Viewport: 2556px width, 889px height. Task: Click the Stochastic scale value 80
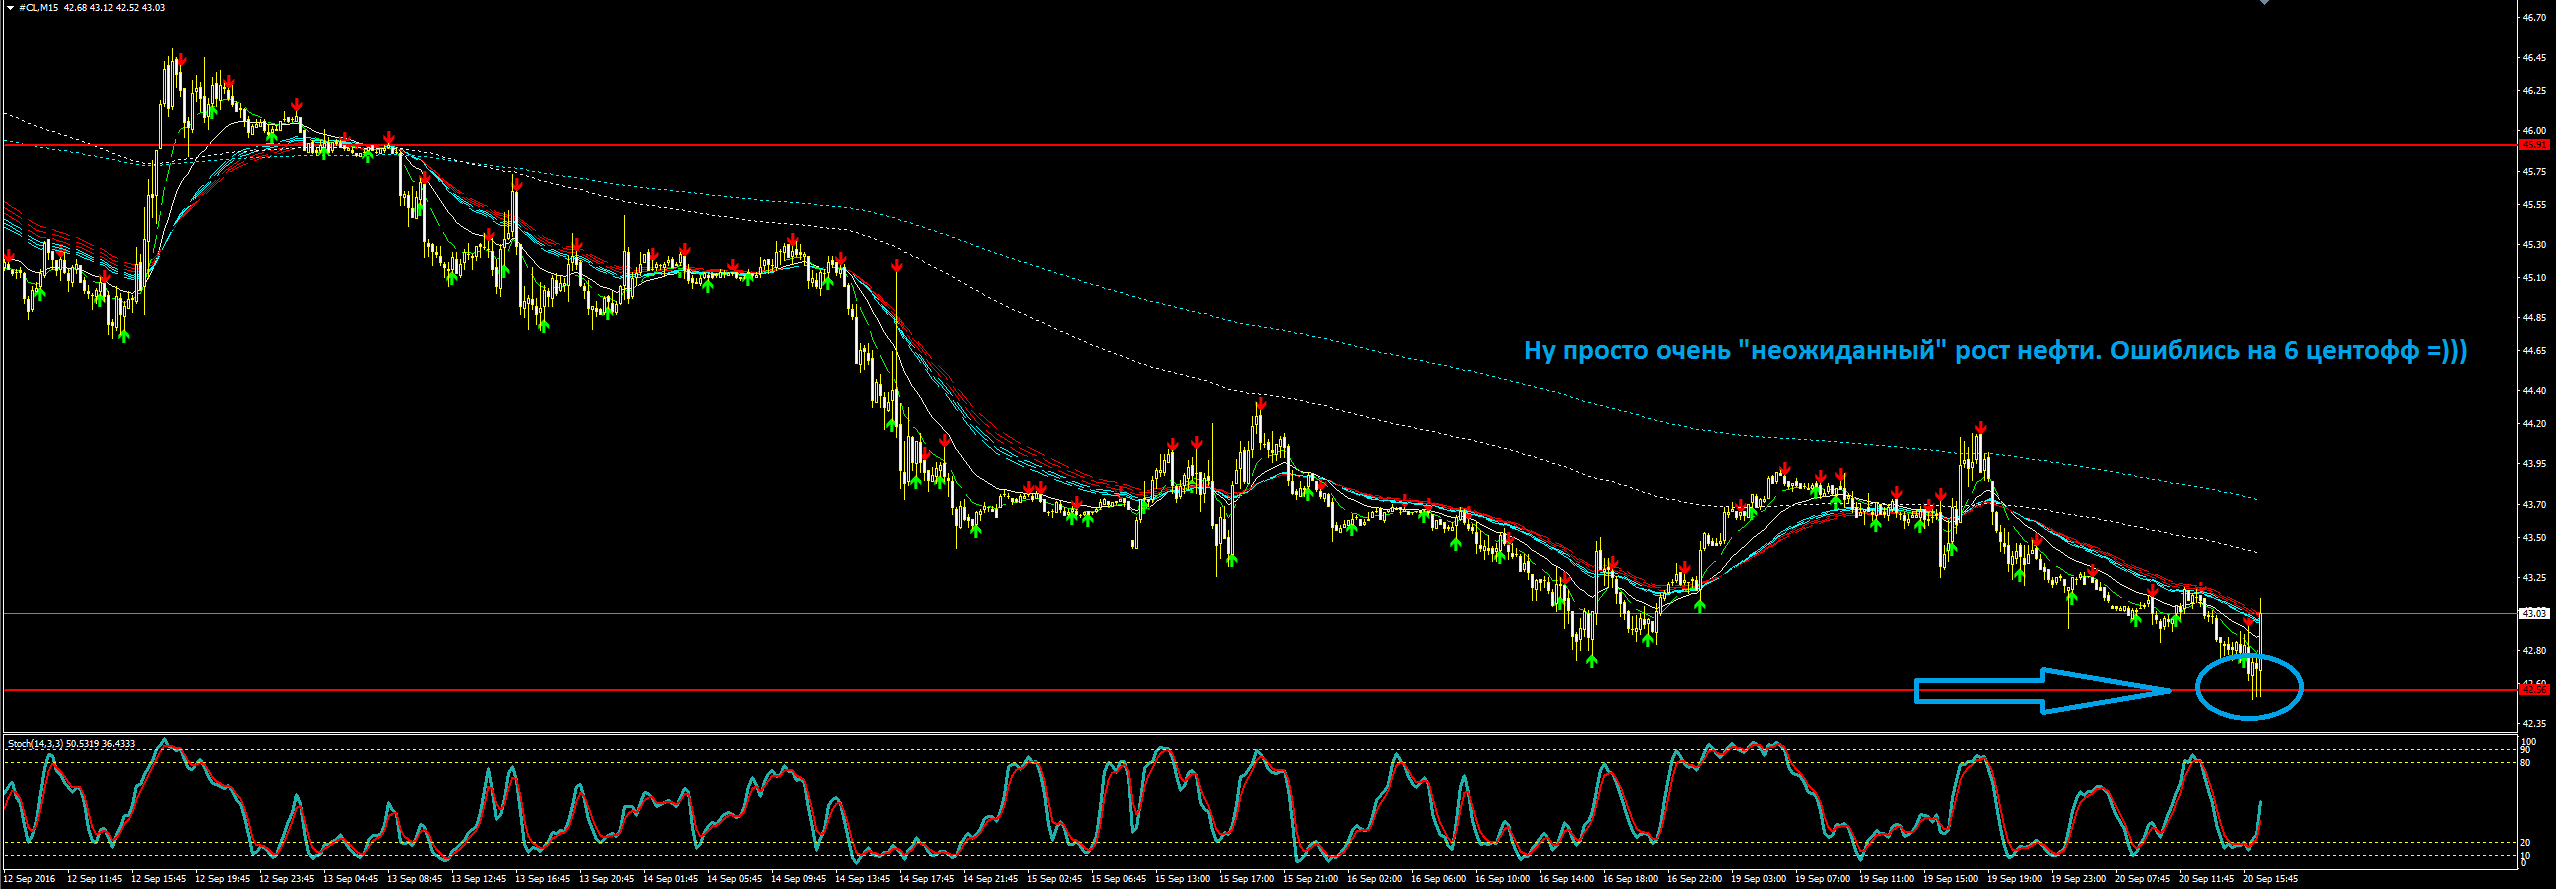(2526, 763)
